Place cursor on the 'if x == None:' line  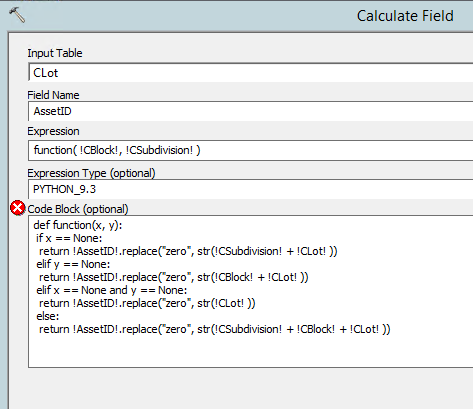(69, 238)
